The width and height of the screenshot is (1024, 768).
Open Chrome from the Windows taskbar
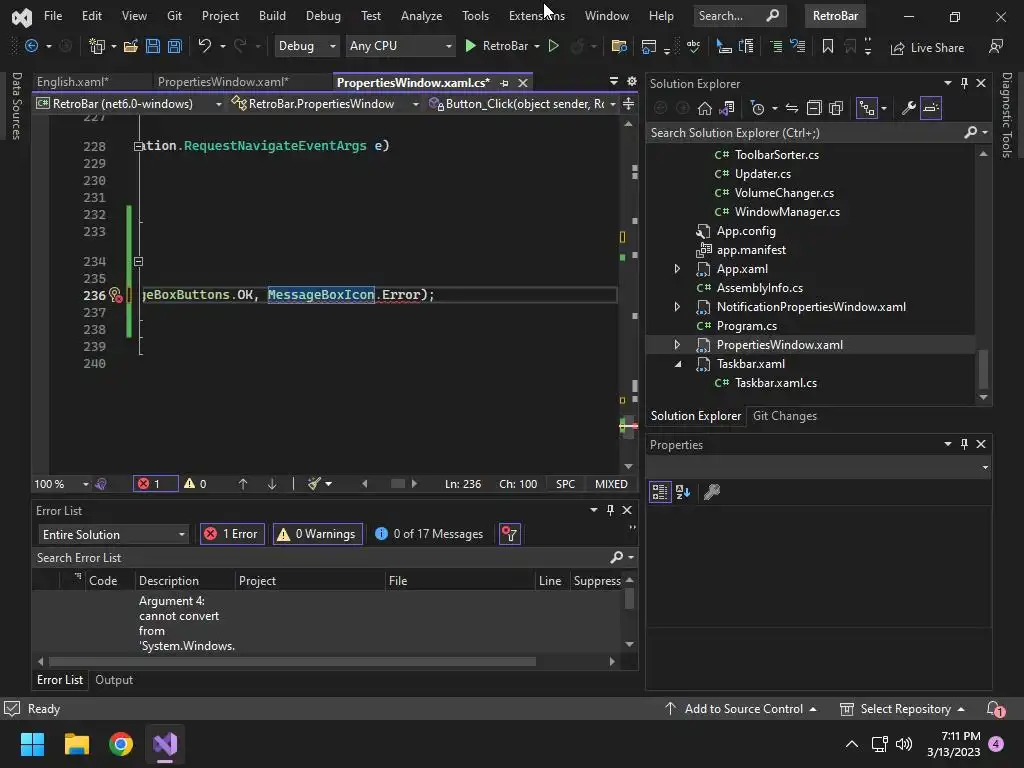[121, 744]
